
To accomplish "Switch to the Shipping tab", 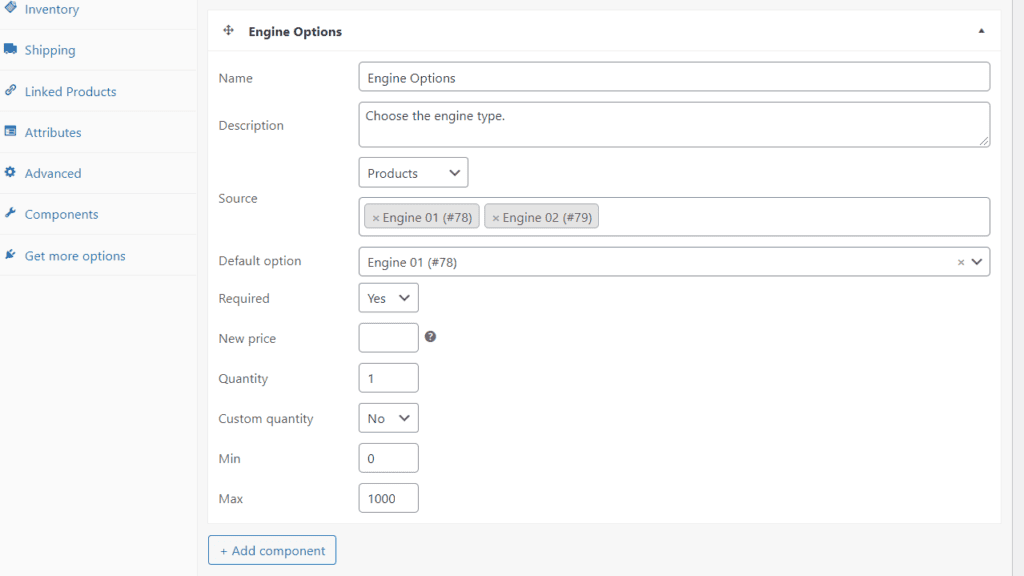I will [x=50, y=50].
